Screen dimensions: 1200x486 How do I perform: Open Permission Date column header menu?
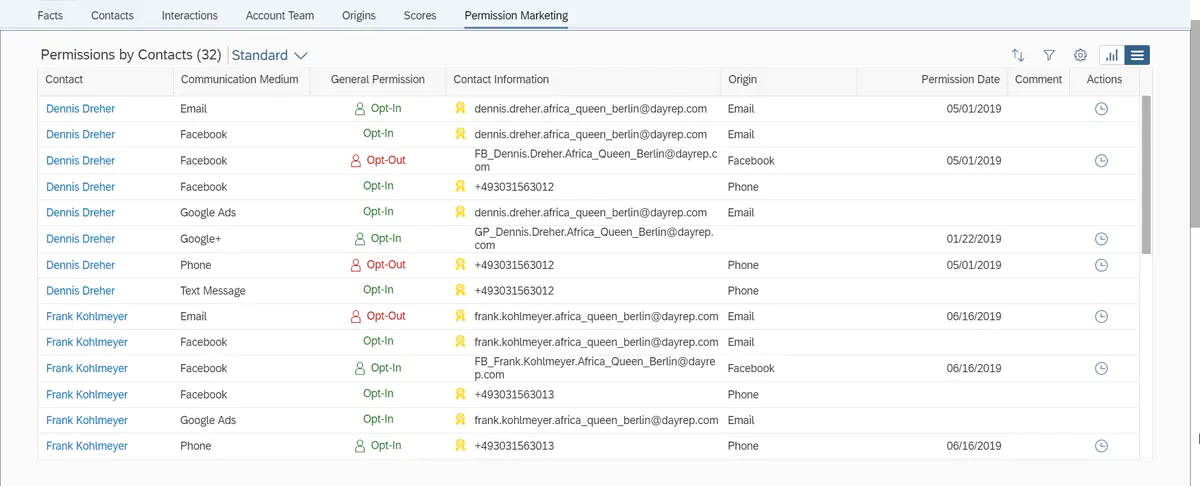tap(960, 80)
